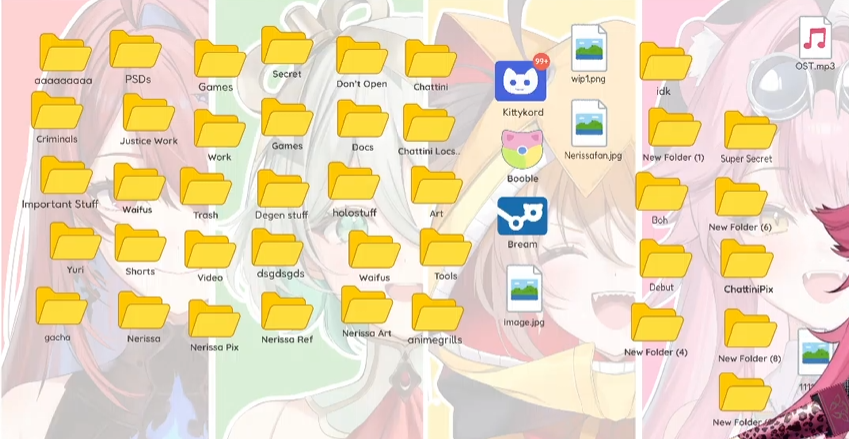Open the Degen stuff folder
The image size is (849, 439).
click(283, 188)
